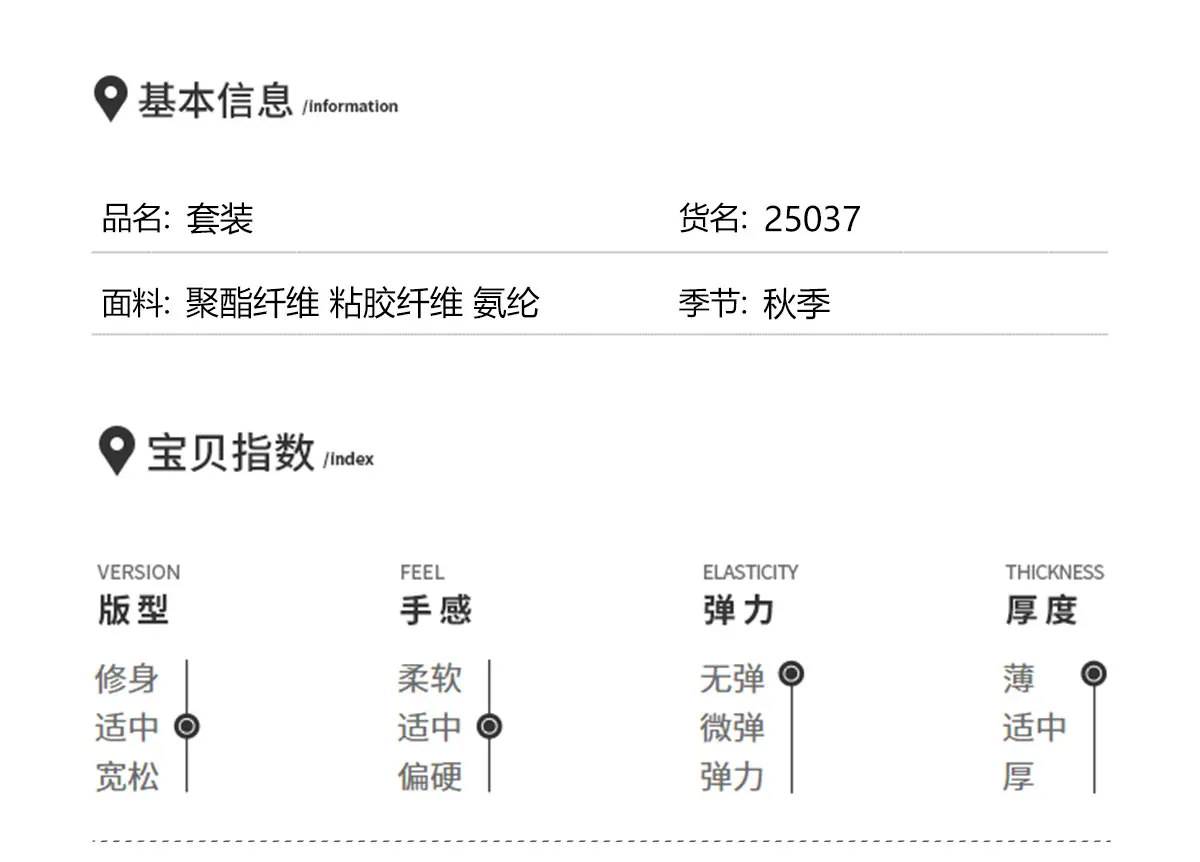Select the 适中 thickness option
The width and height of the screenshot is (1200, 862).
[x=1035, y=727]
